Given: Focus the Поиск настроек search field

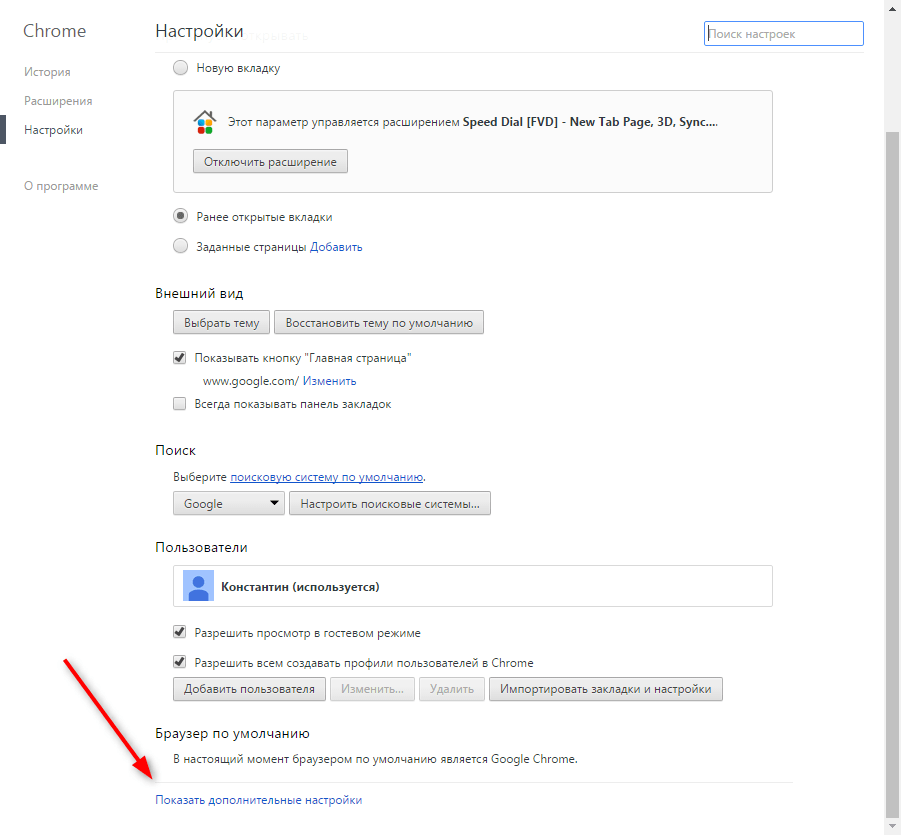Looking at the screenshot, I should point(783,34).
